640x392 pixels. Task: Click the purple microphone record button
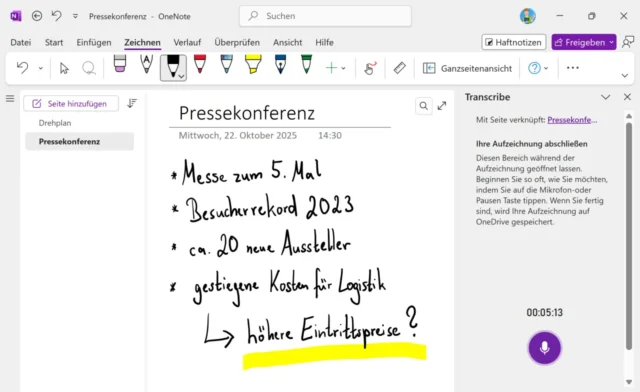[544, 348]
